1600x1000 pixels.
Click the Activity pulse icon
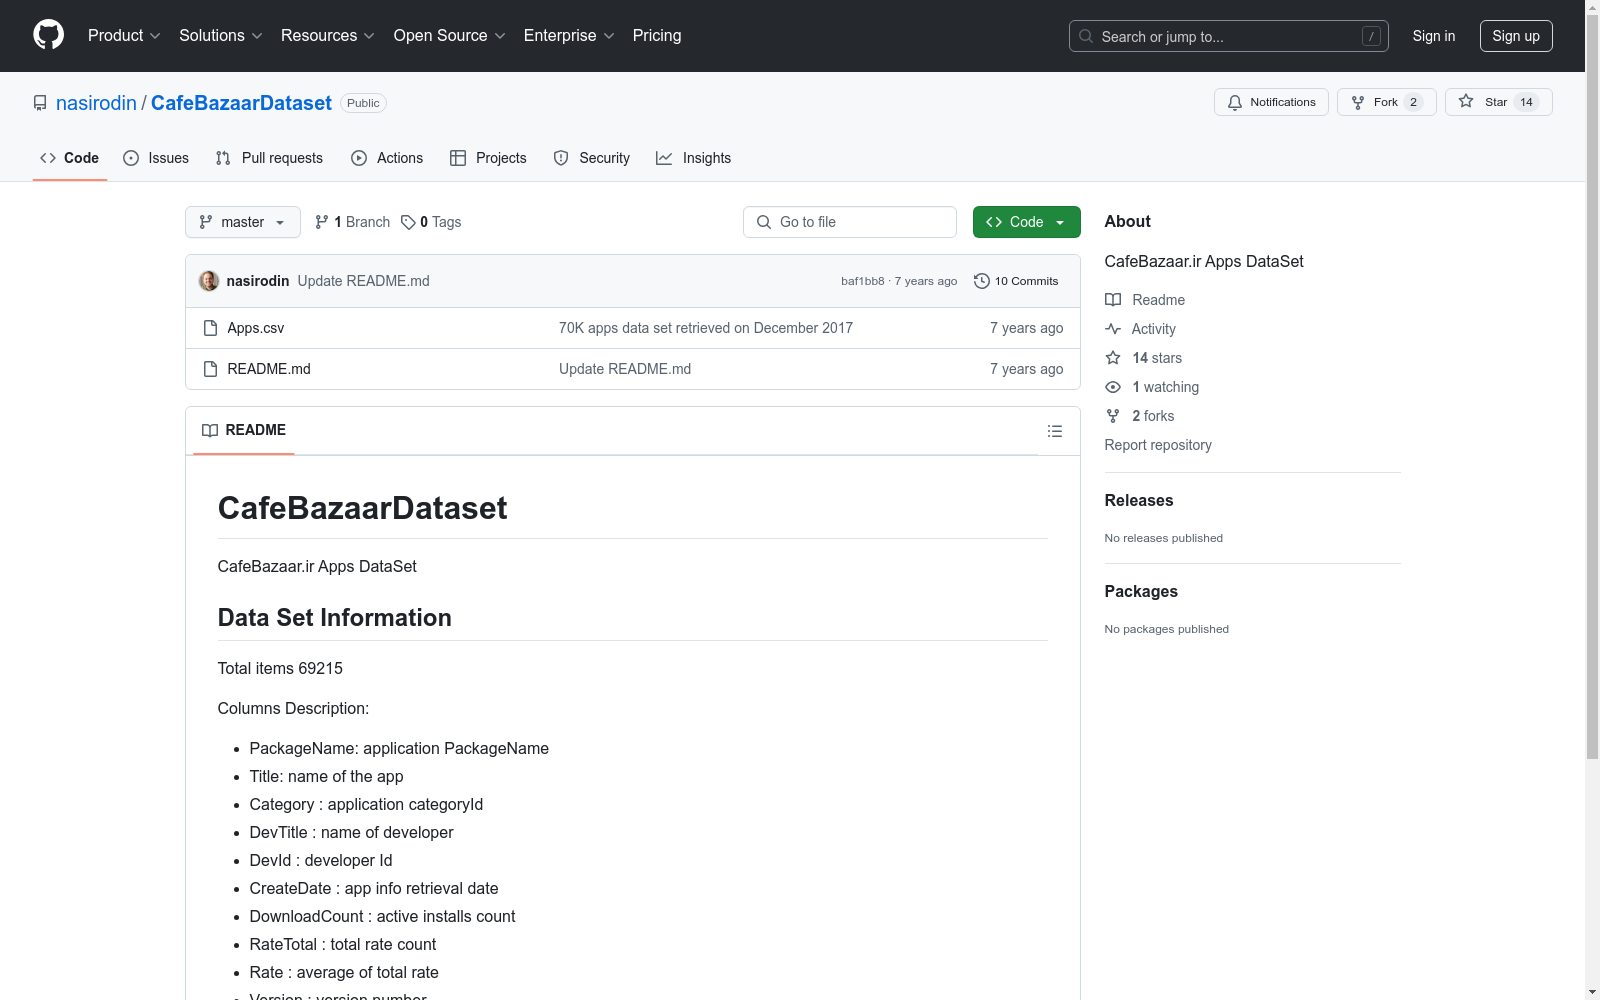tap(1113, 329)
